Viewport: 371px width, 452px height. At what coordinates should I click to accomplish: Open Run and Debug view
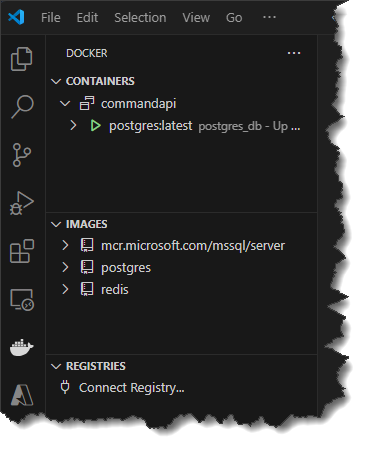(22, 203)
